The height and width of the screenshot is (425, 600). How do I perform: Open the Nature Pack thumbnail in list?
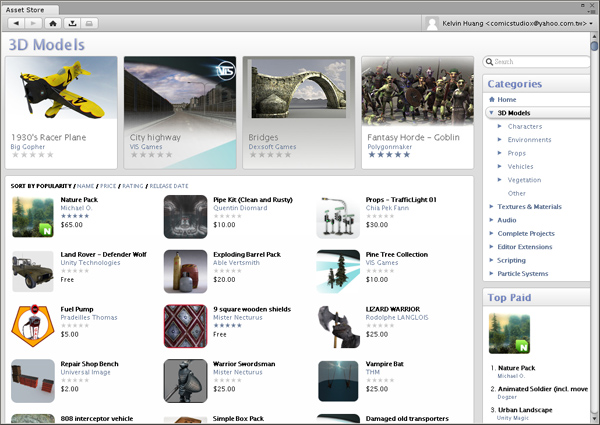(33, 217)
